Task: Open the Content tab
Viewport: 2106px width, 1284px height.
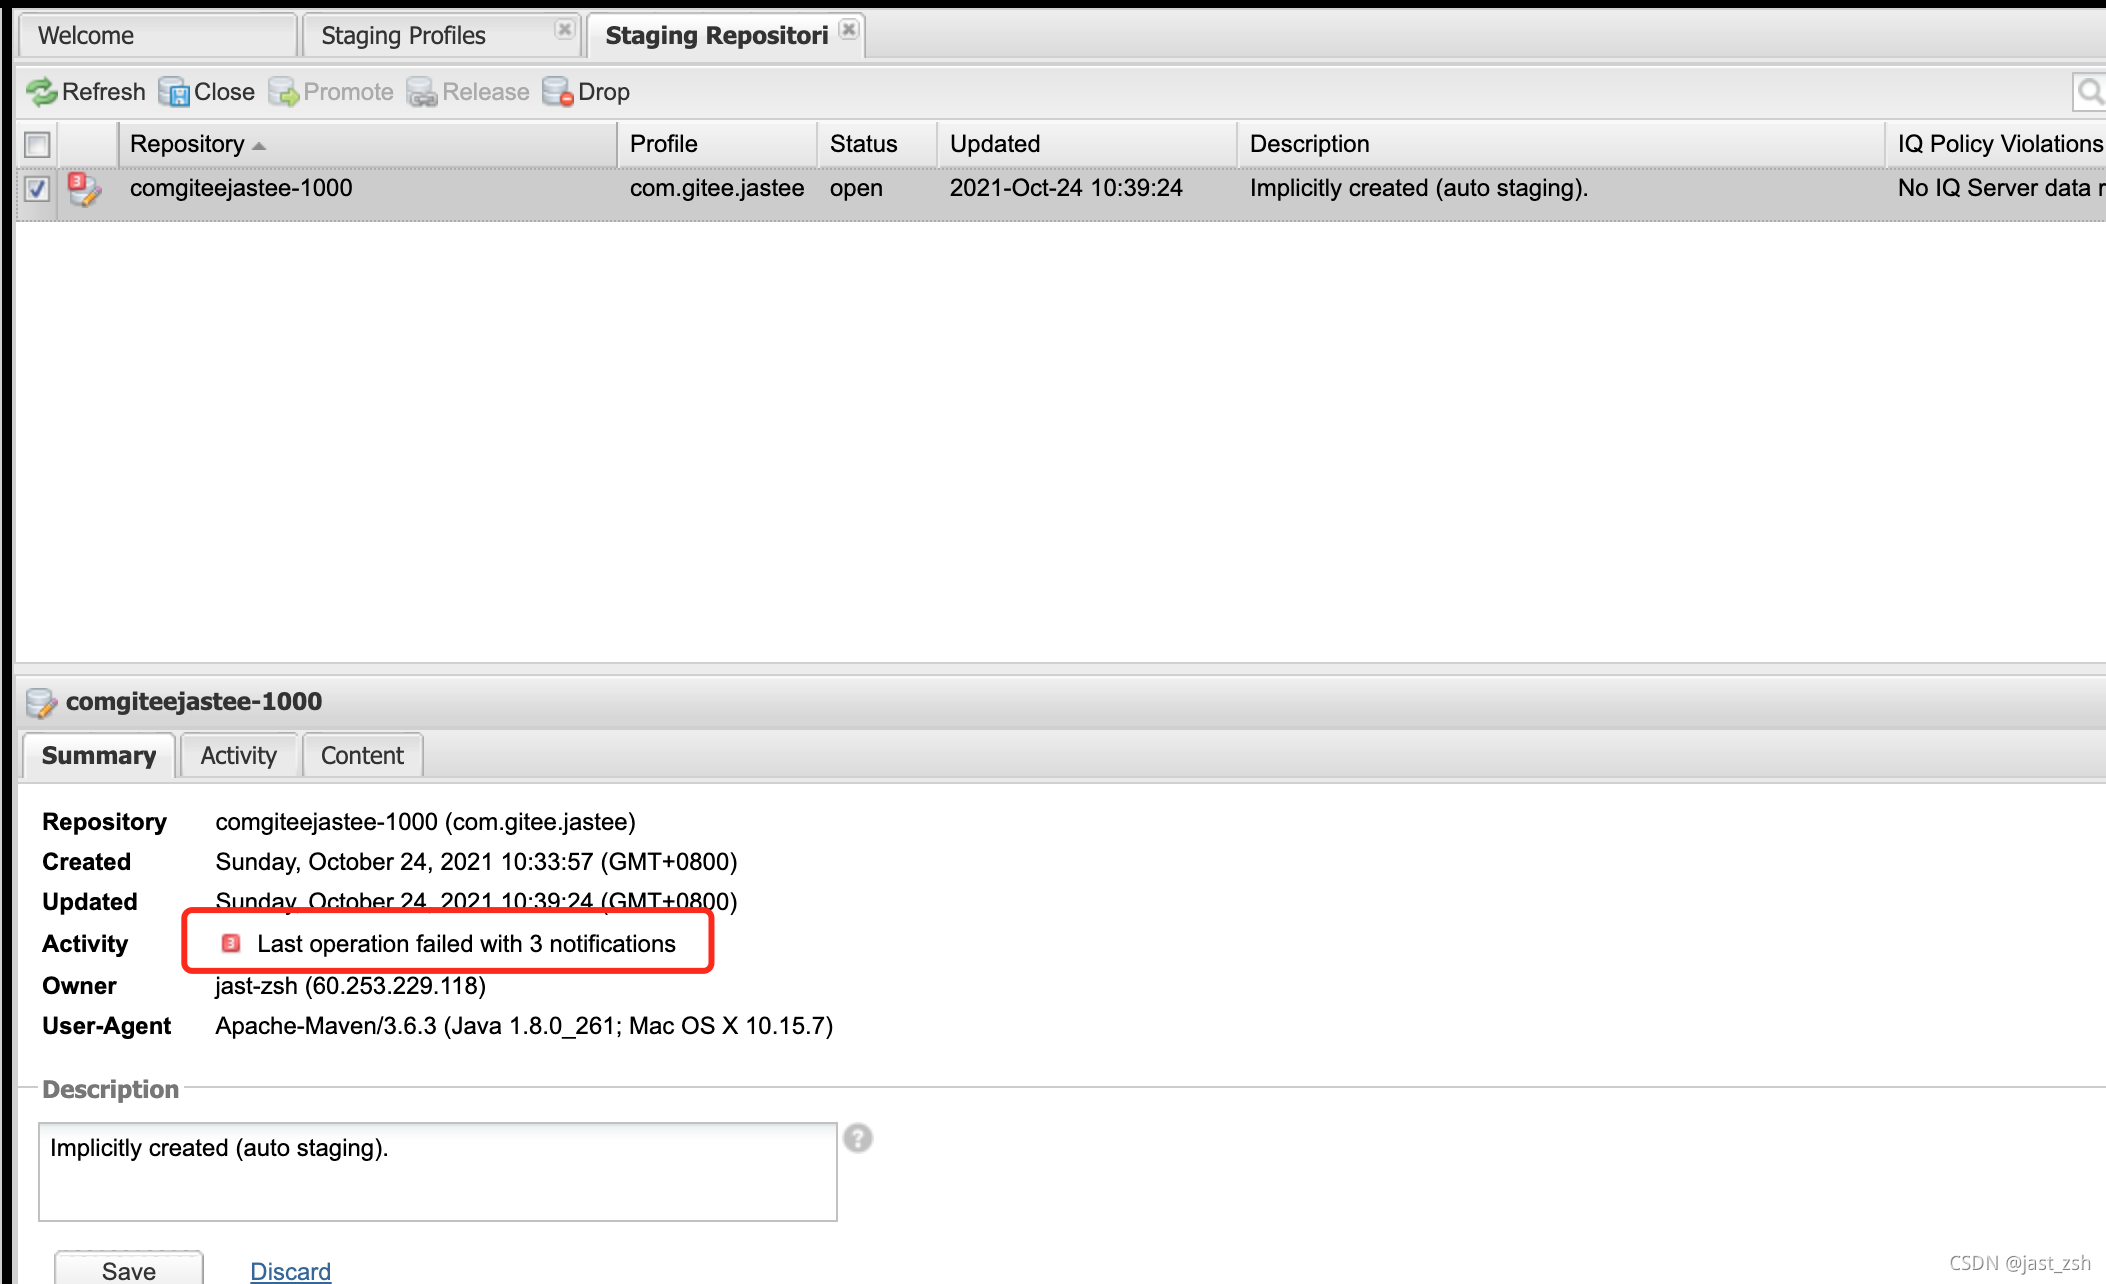Action: point(362,755)
